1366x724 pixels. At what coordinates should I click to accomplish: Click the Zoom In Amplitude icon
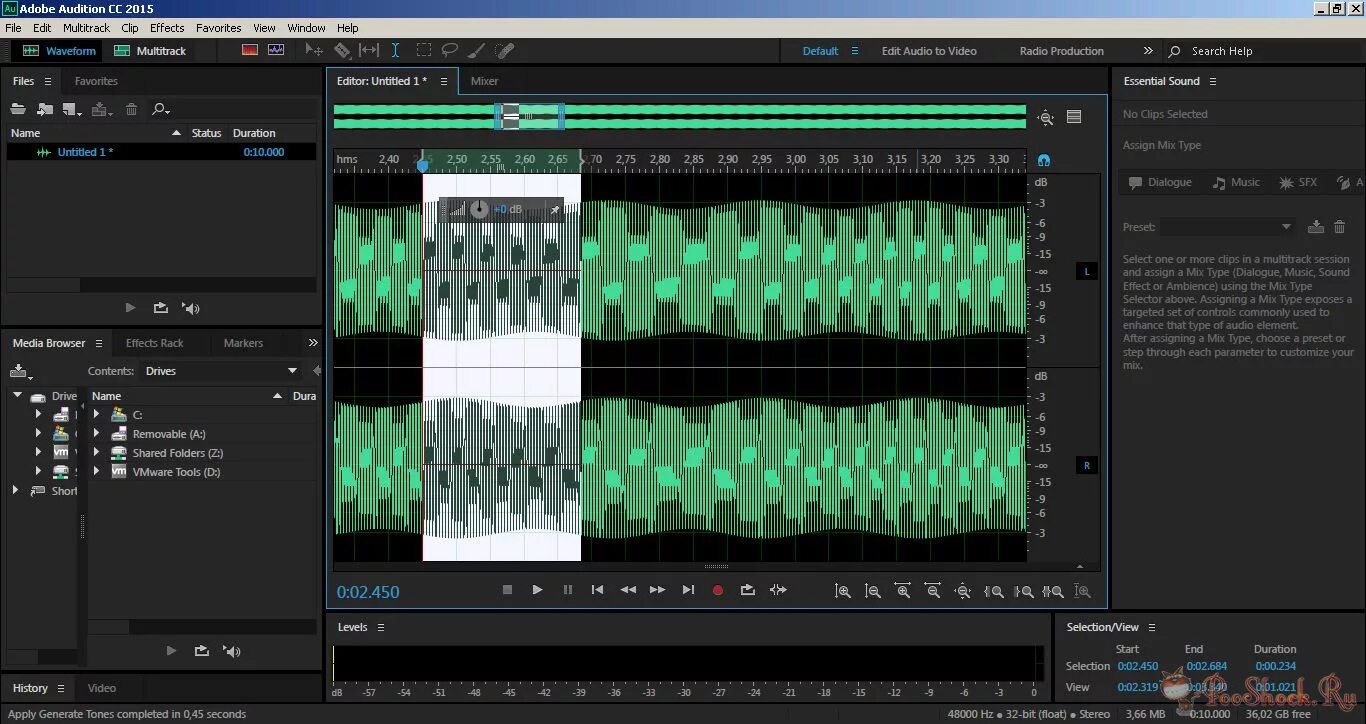point(843,591)
